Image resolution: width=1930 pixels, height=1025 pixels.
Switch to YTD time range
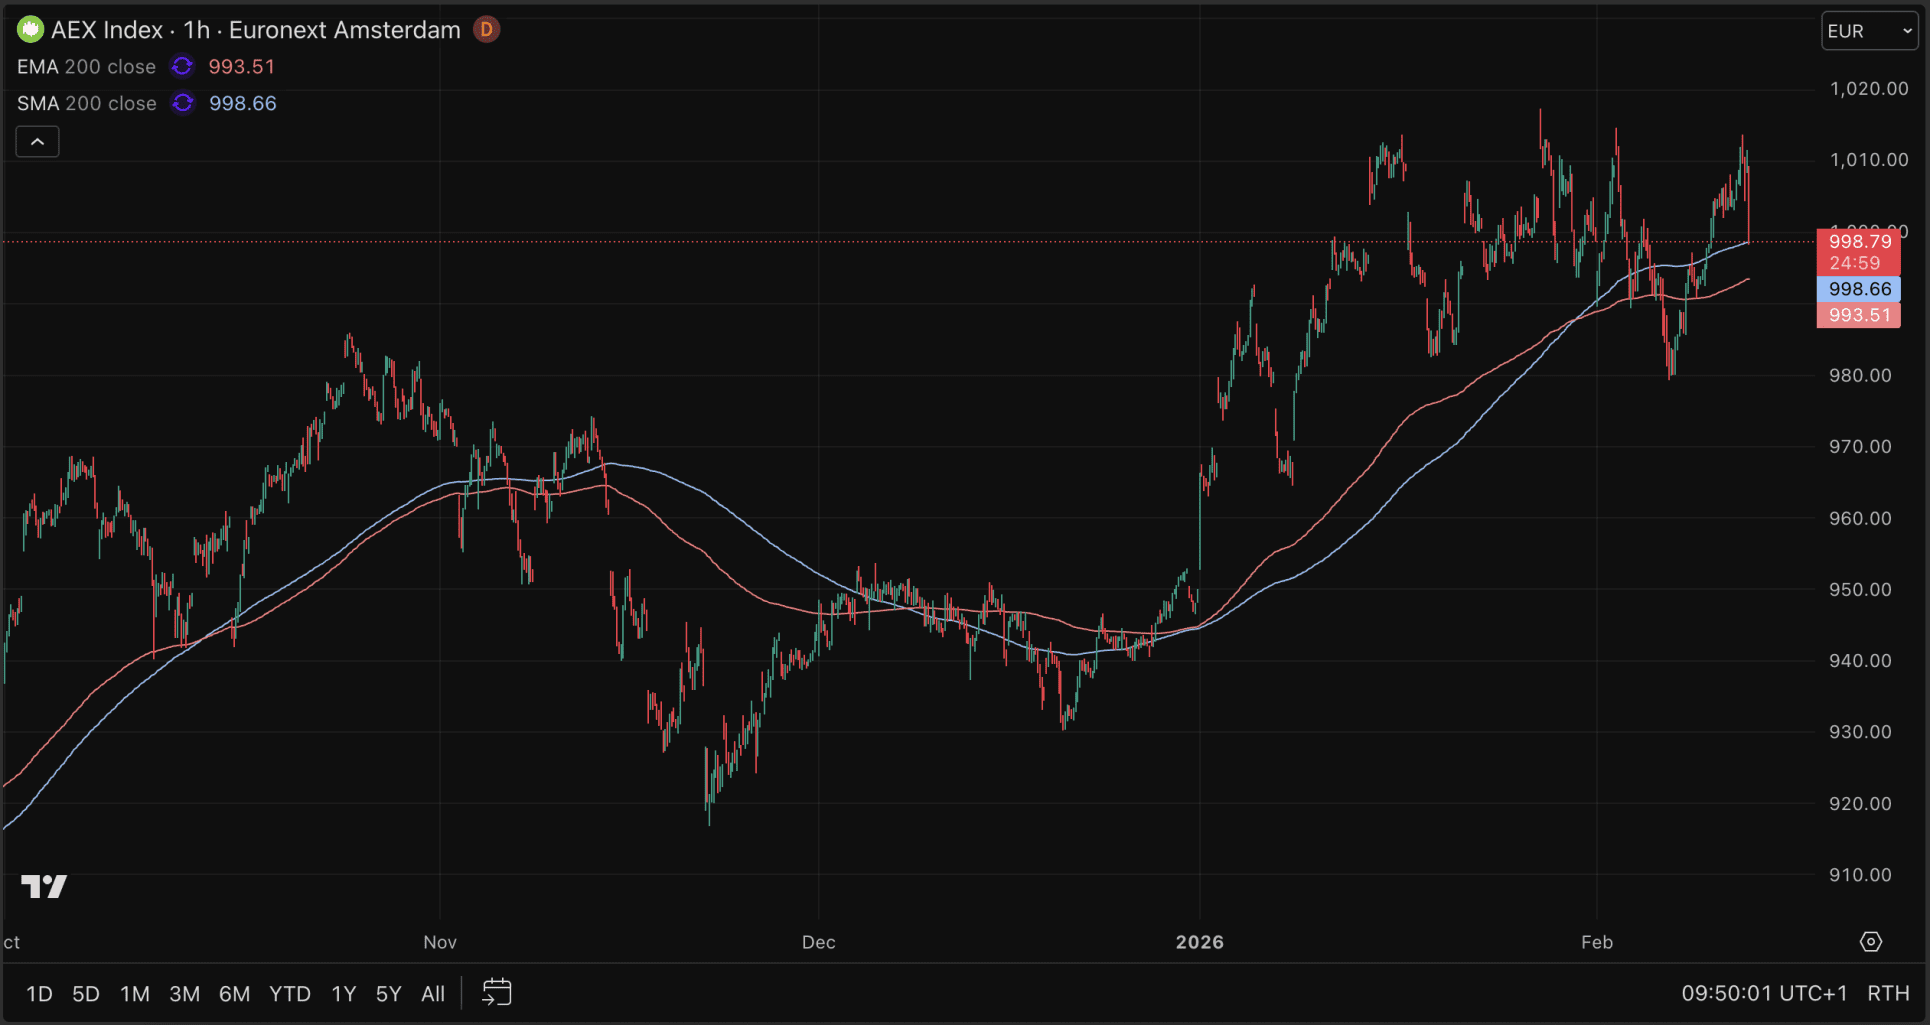click(290, 994)
